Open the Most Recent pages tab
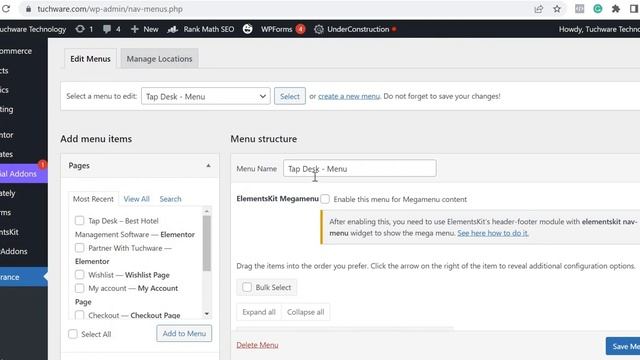This screenshot has width=640, height=360. (x=93, y=199)
